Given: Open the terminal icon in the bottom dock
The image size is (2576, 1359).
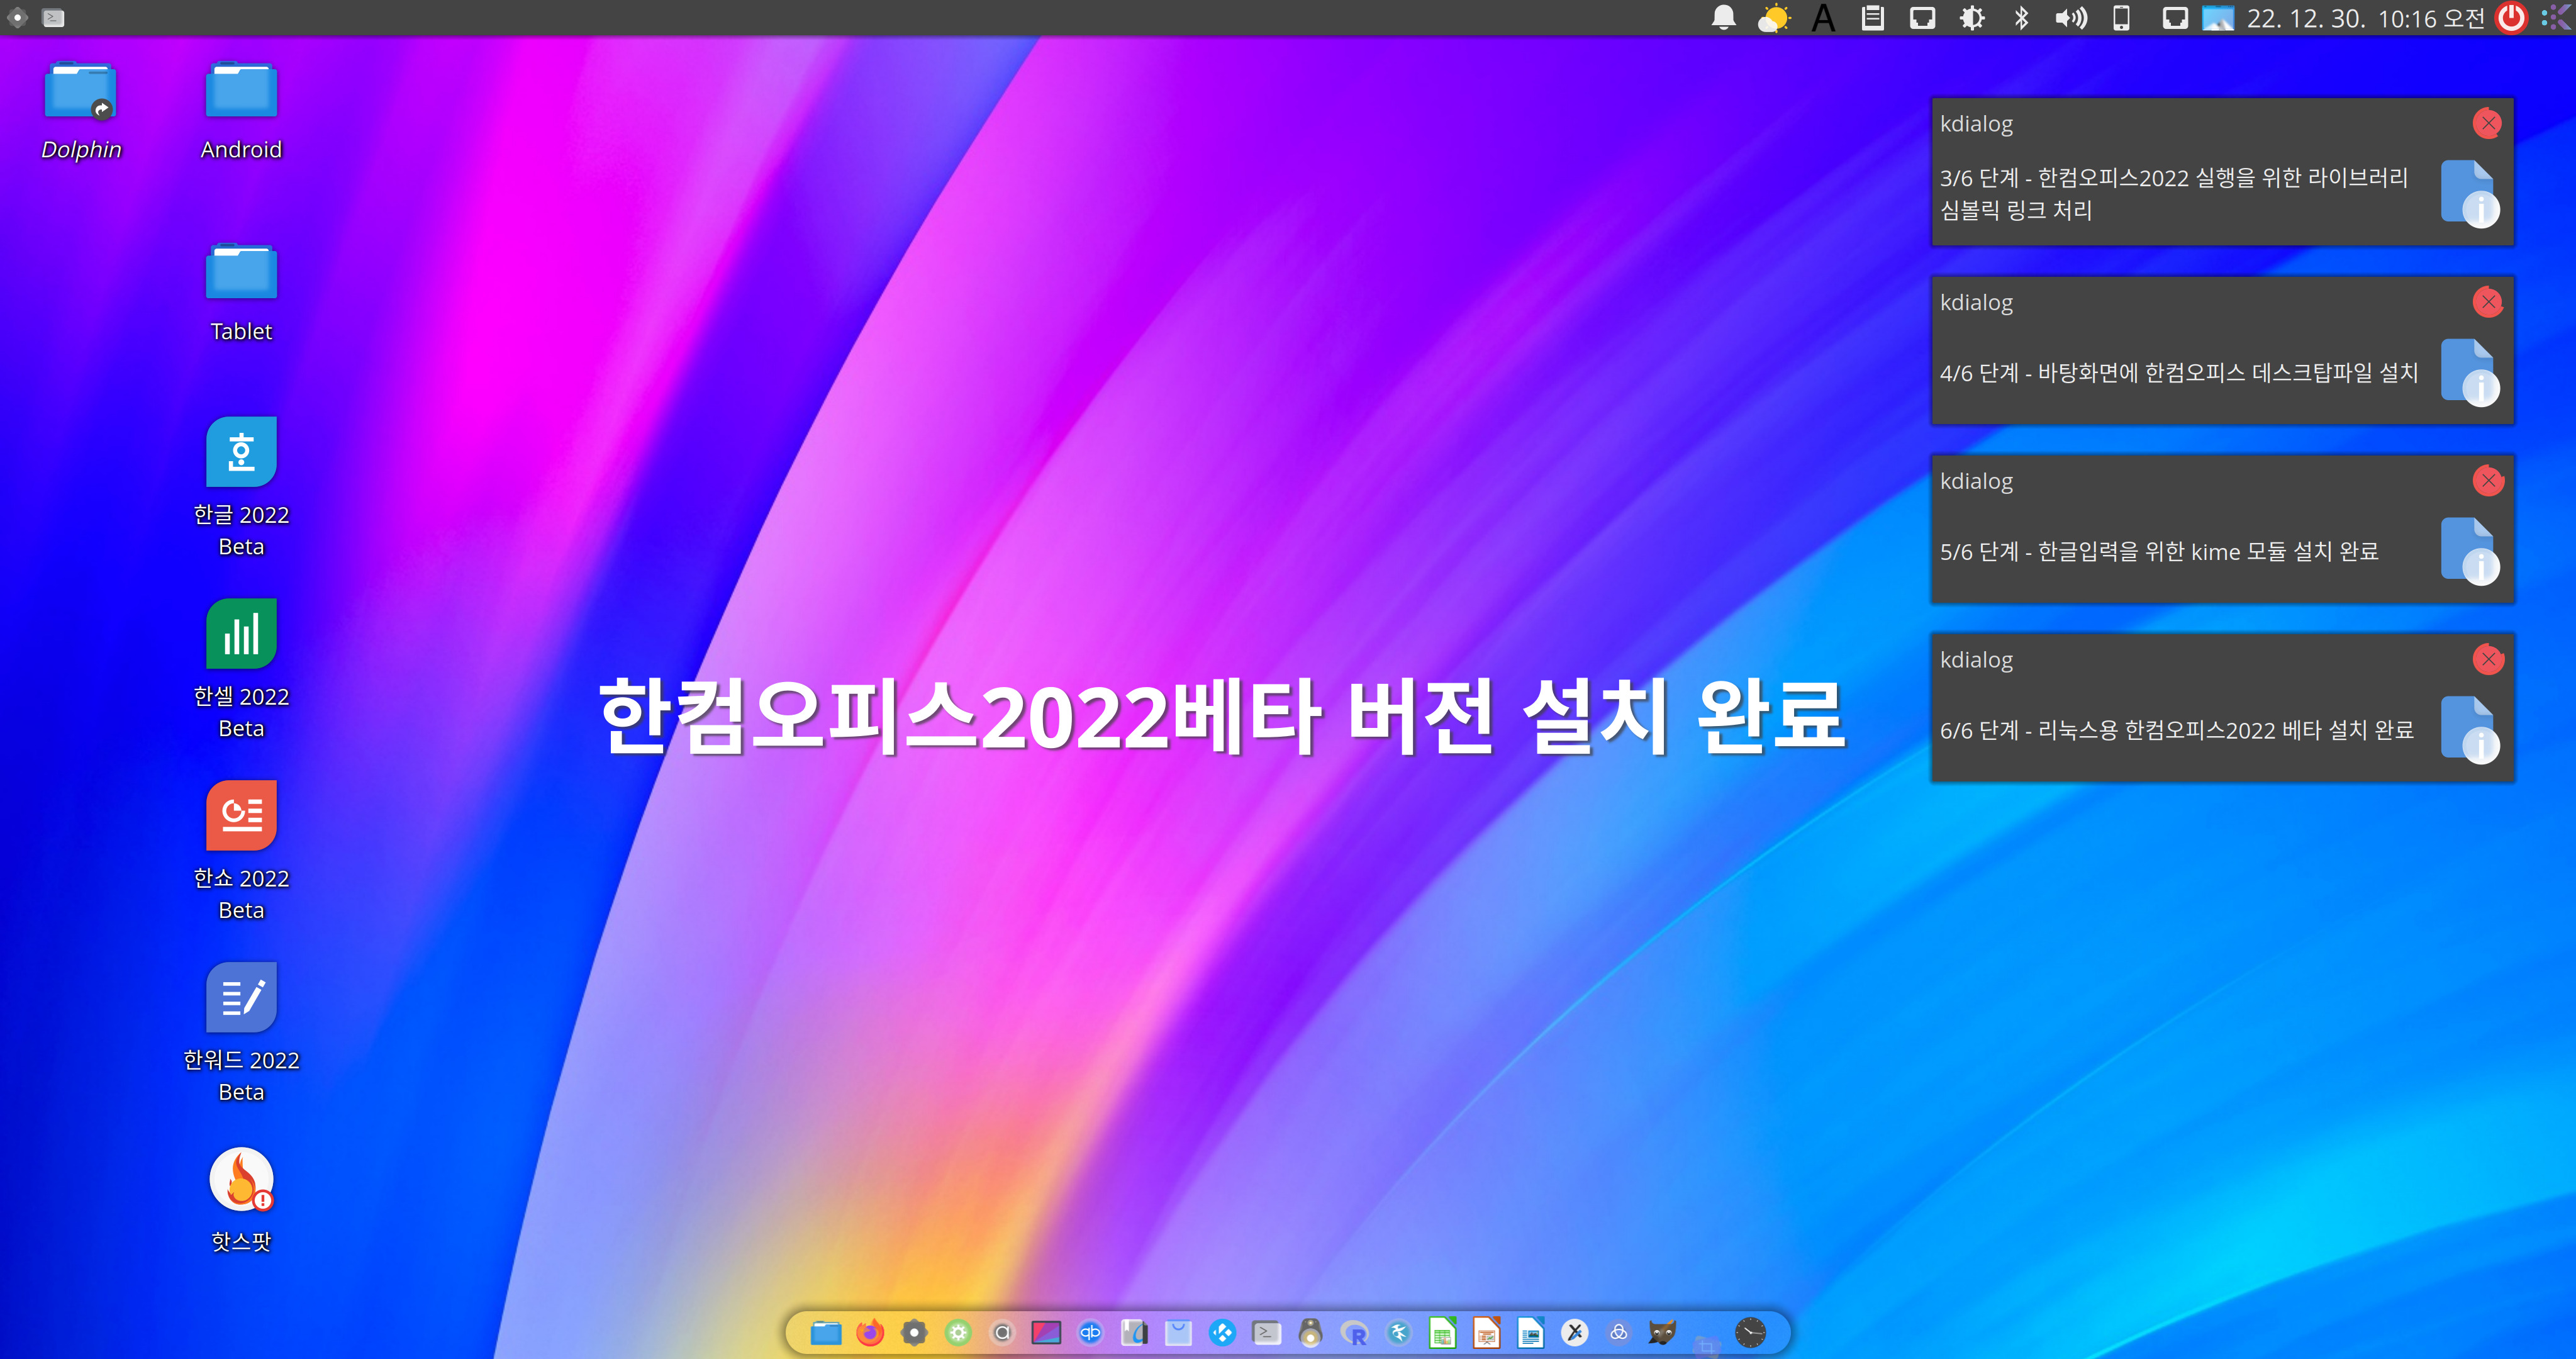Looking at the screenshot, I should (1267, 1333).
